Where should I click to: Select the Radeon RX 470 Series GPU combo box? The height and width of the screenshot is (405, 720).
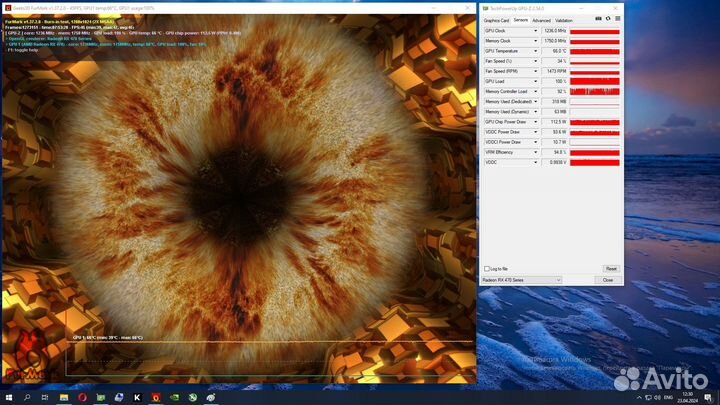coord(521,280)
